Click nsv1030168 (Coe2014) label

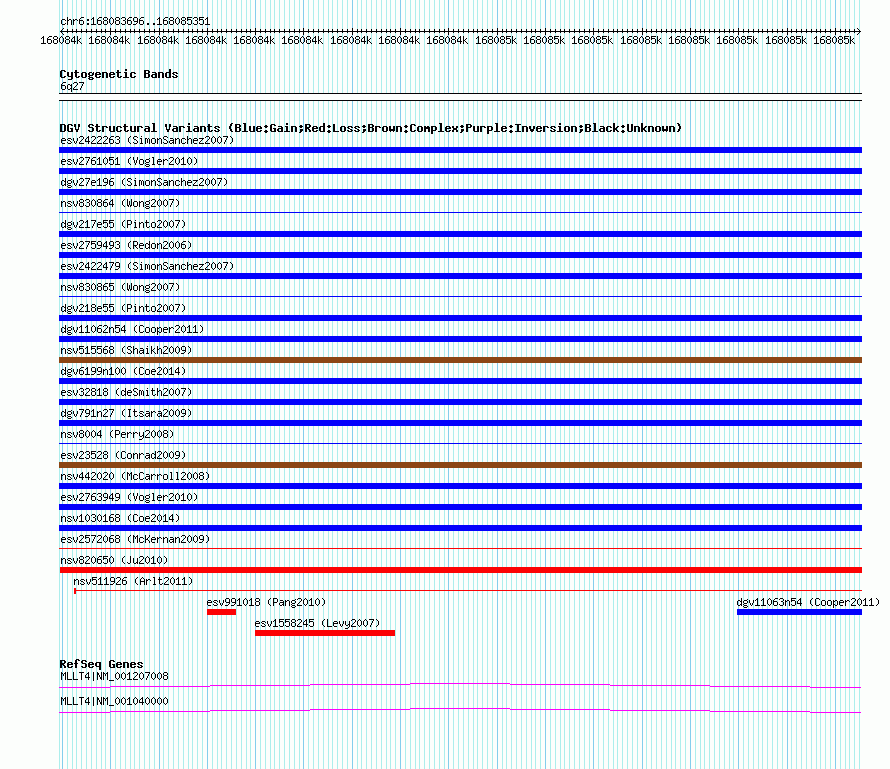click(x=120, y=518)
